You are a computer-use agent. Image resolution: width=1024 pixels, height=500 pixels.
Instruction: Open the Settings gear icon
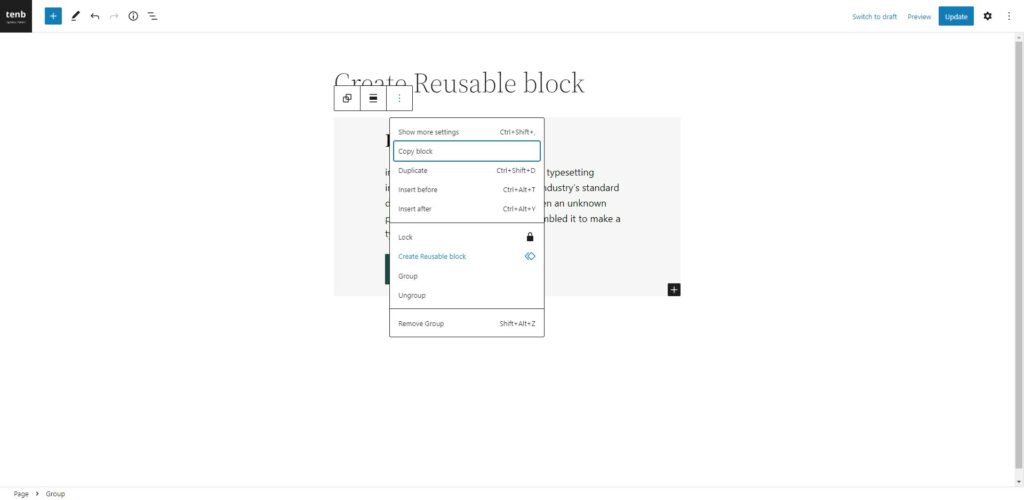[988, 16]
